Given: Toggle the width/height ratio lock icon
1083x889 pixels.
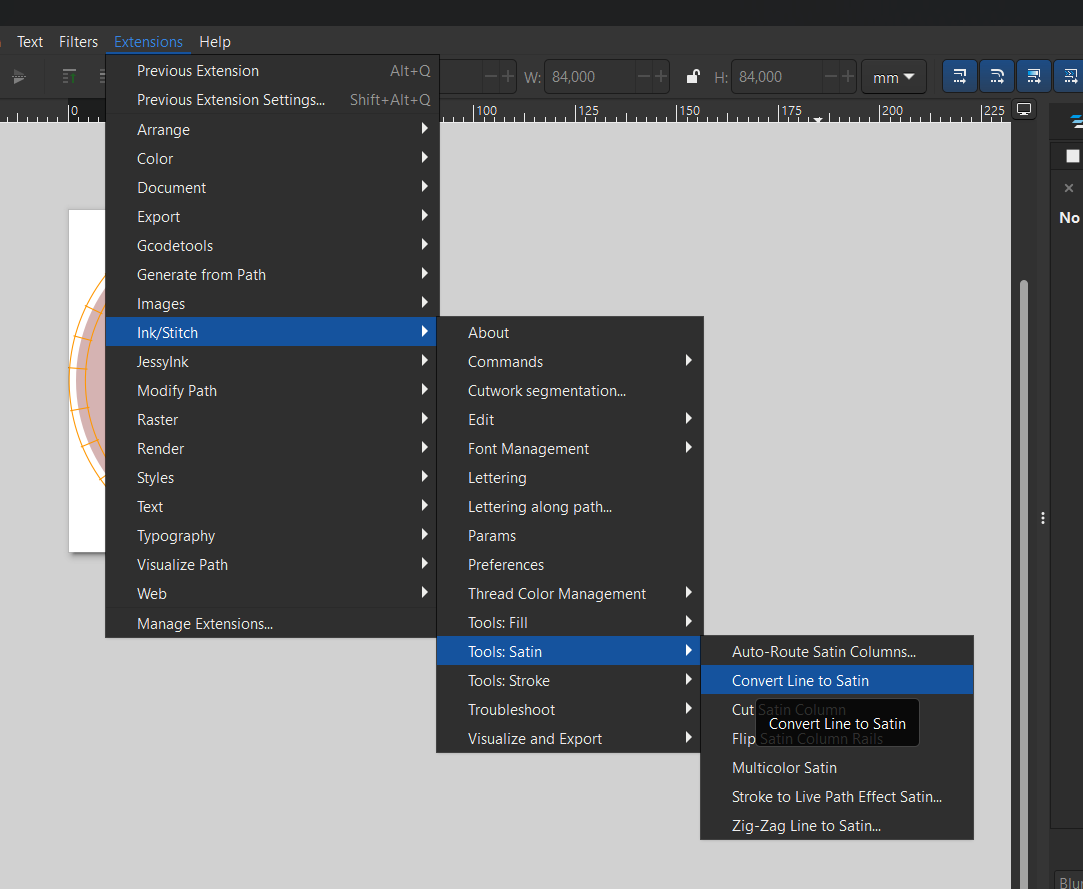Looking at the screenshot, I should pyautogui.click(x=693, y=77).
